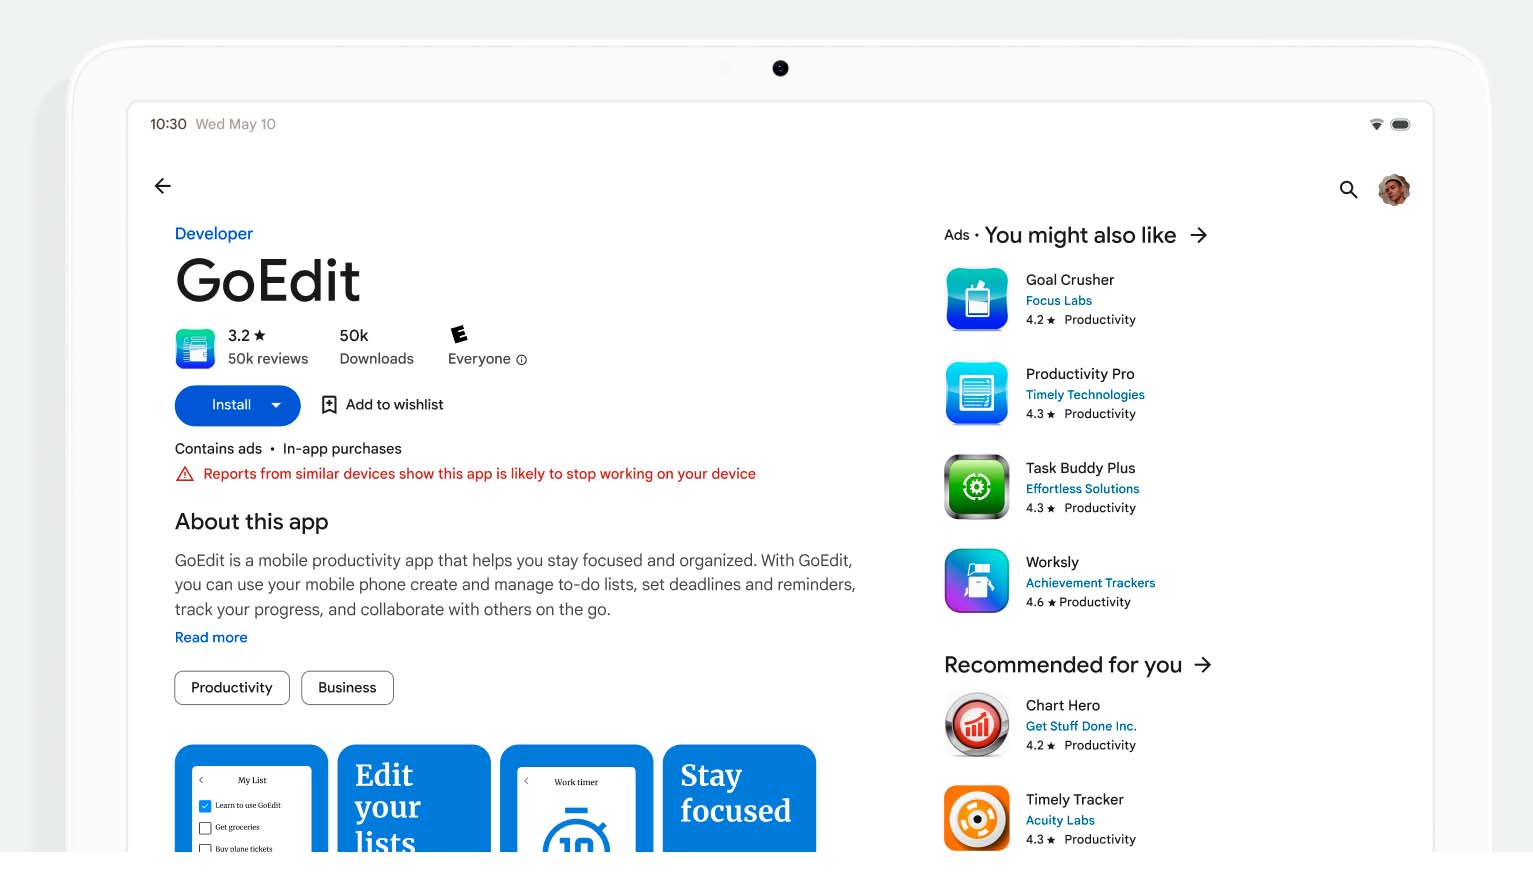Open the 'Stay focused' screenshot thumbnail

(739, 798)
